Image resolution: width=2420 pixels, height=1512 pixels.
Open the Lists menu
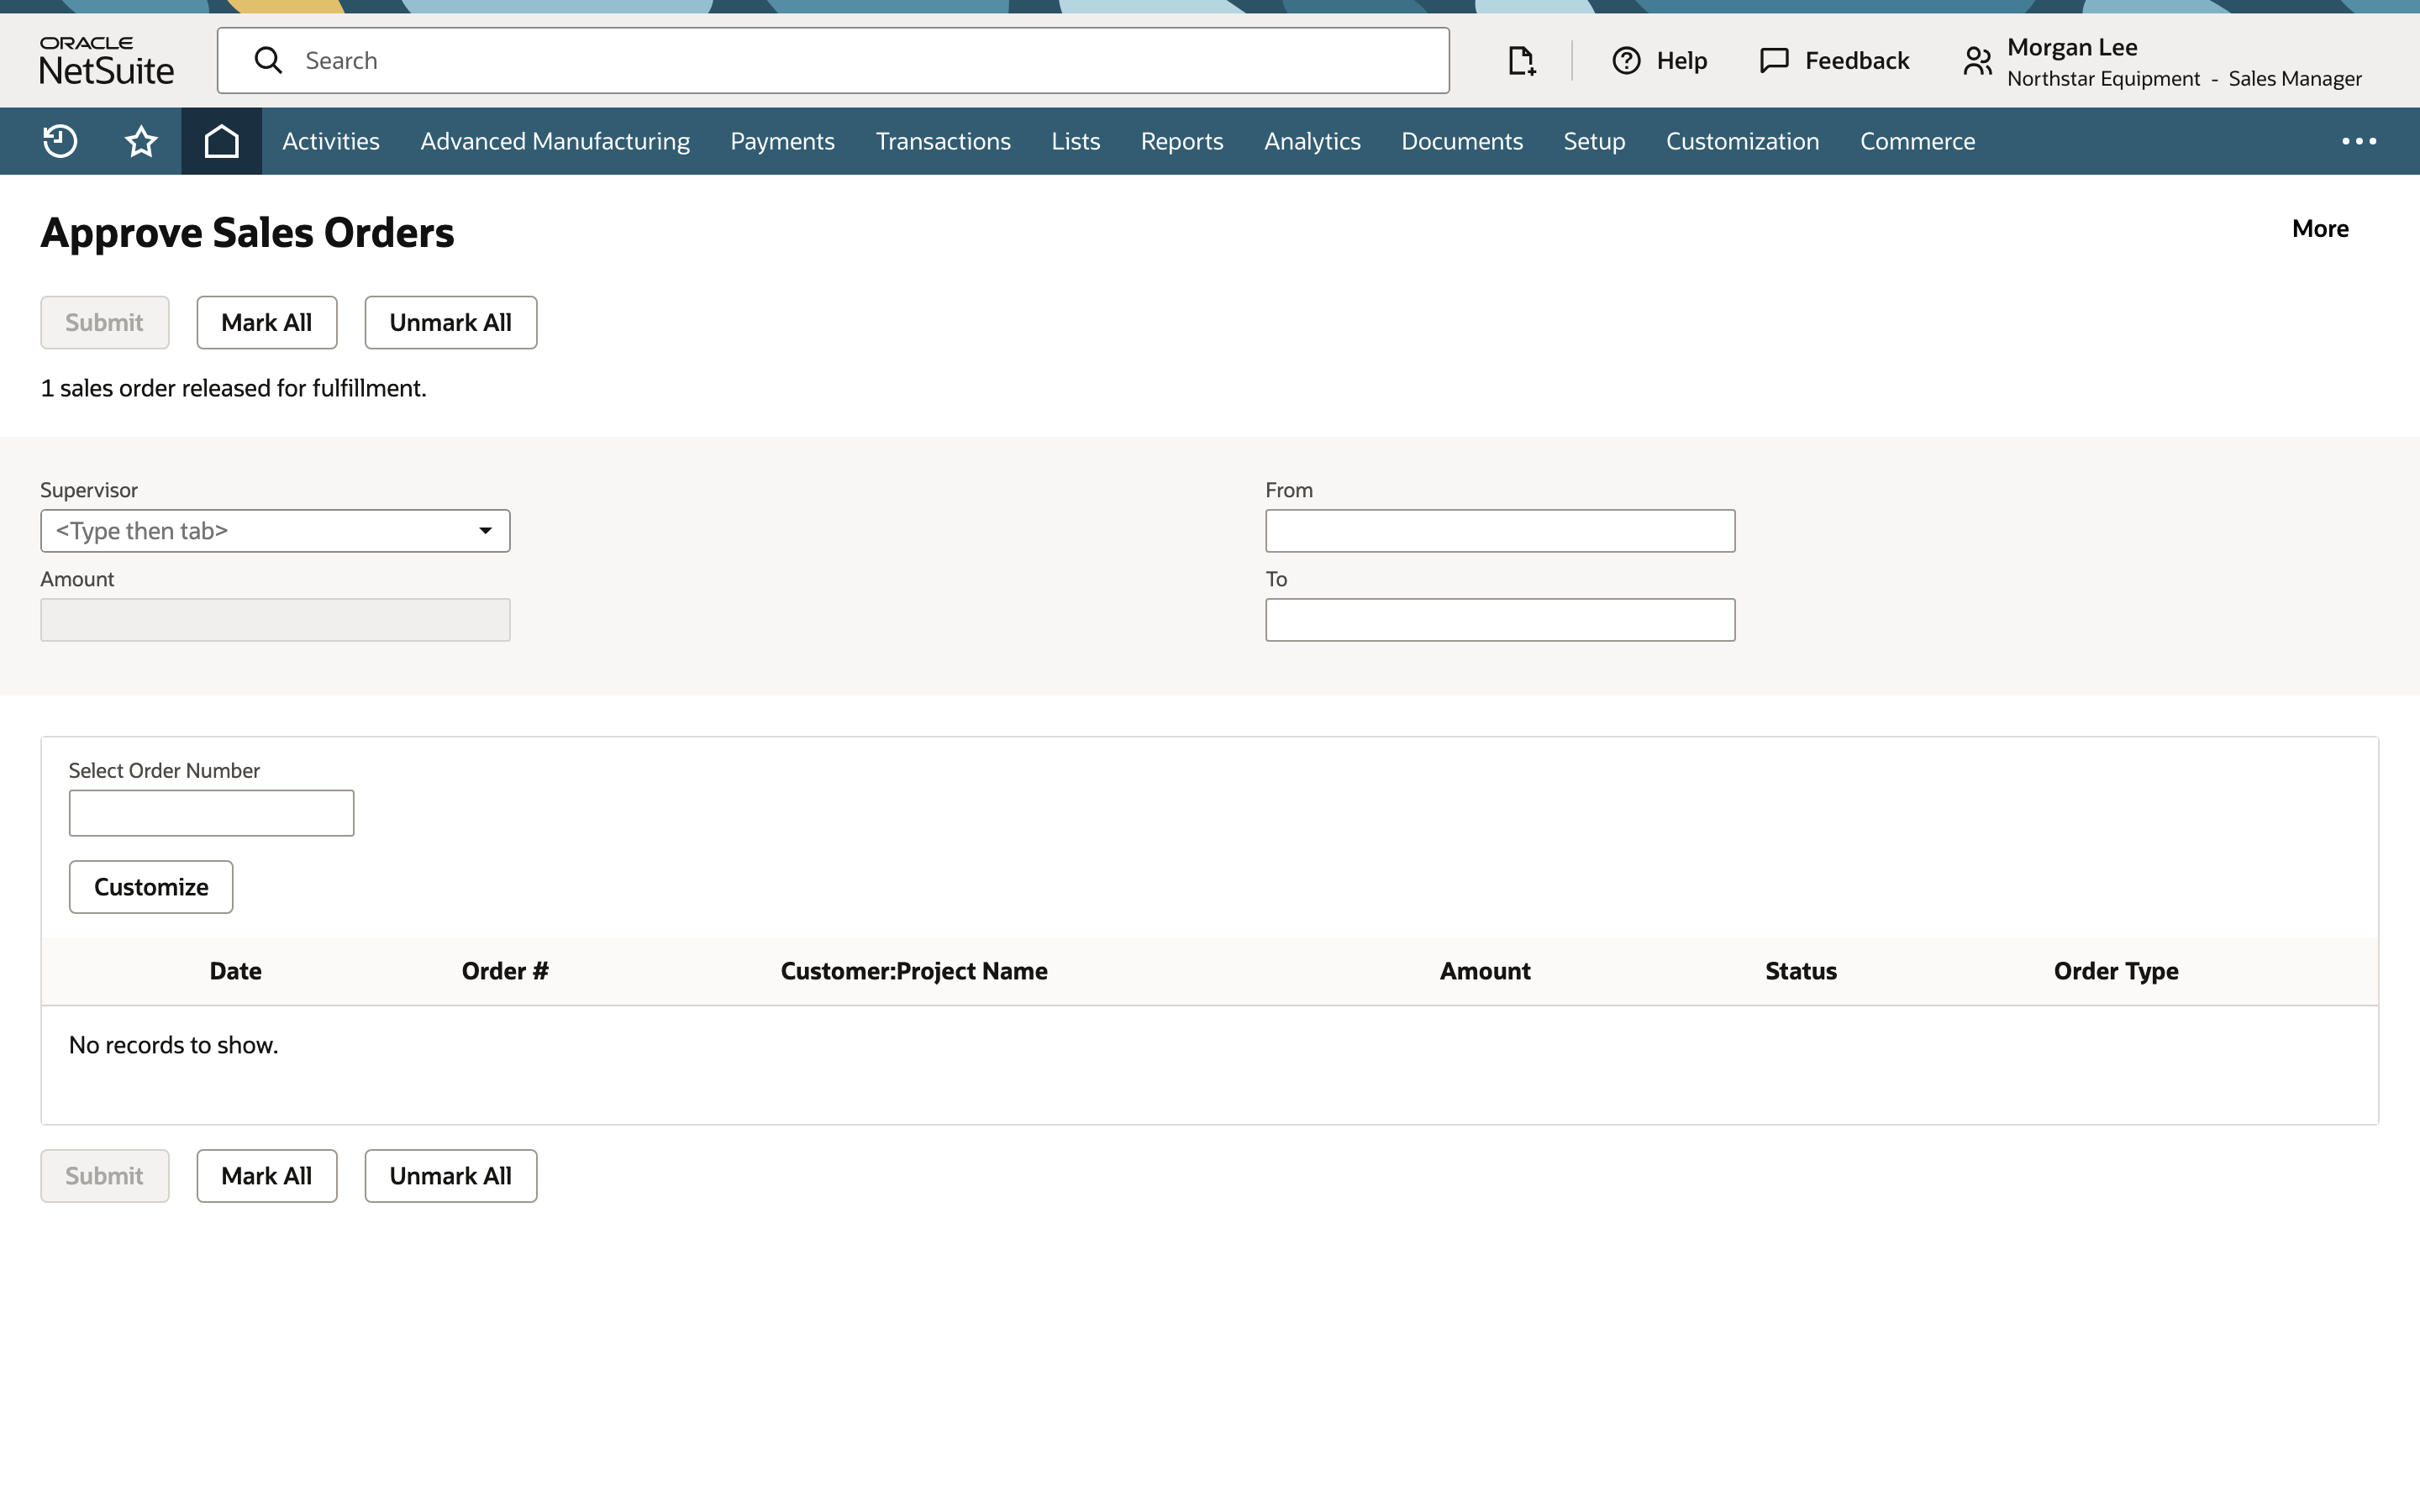[1075, 141]
